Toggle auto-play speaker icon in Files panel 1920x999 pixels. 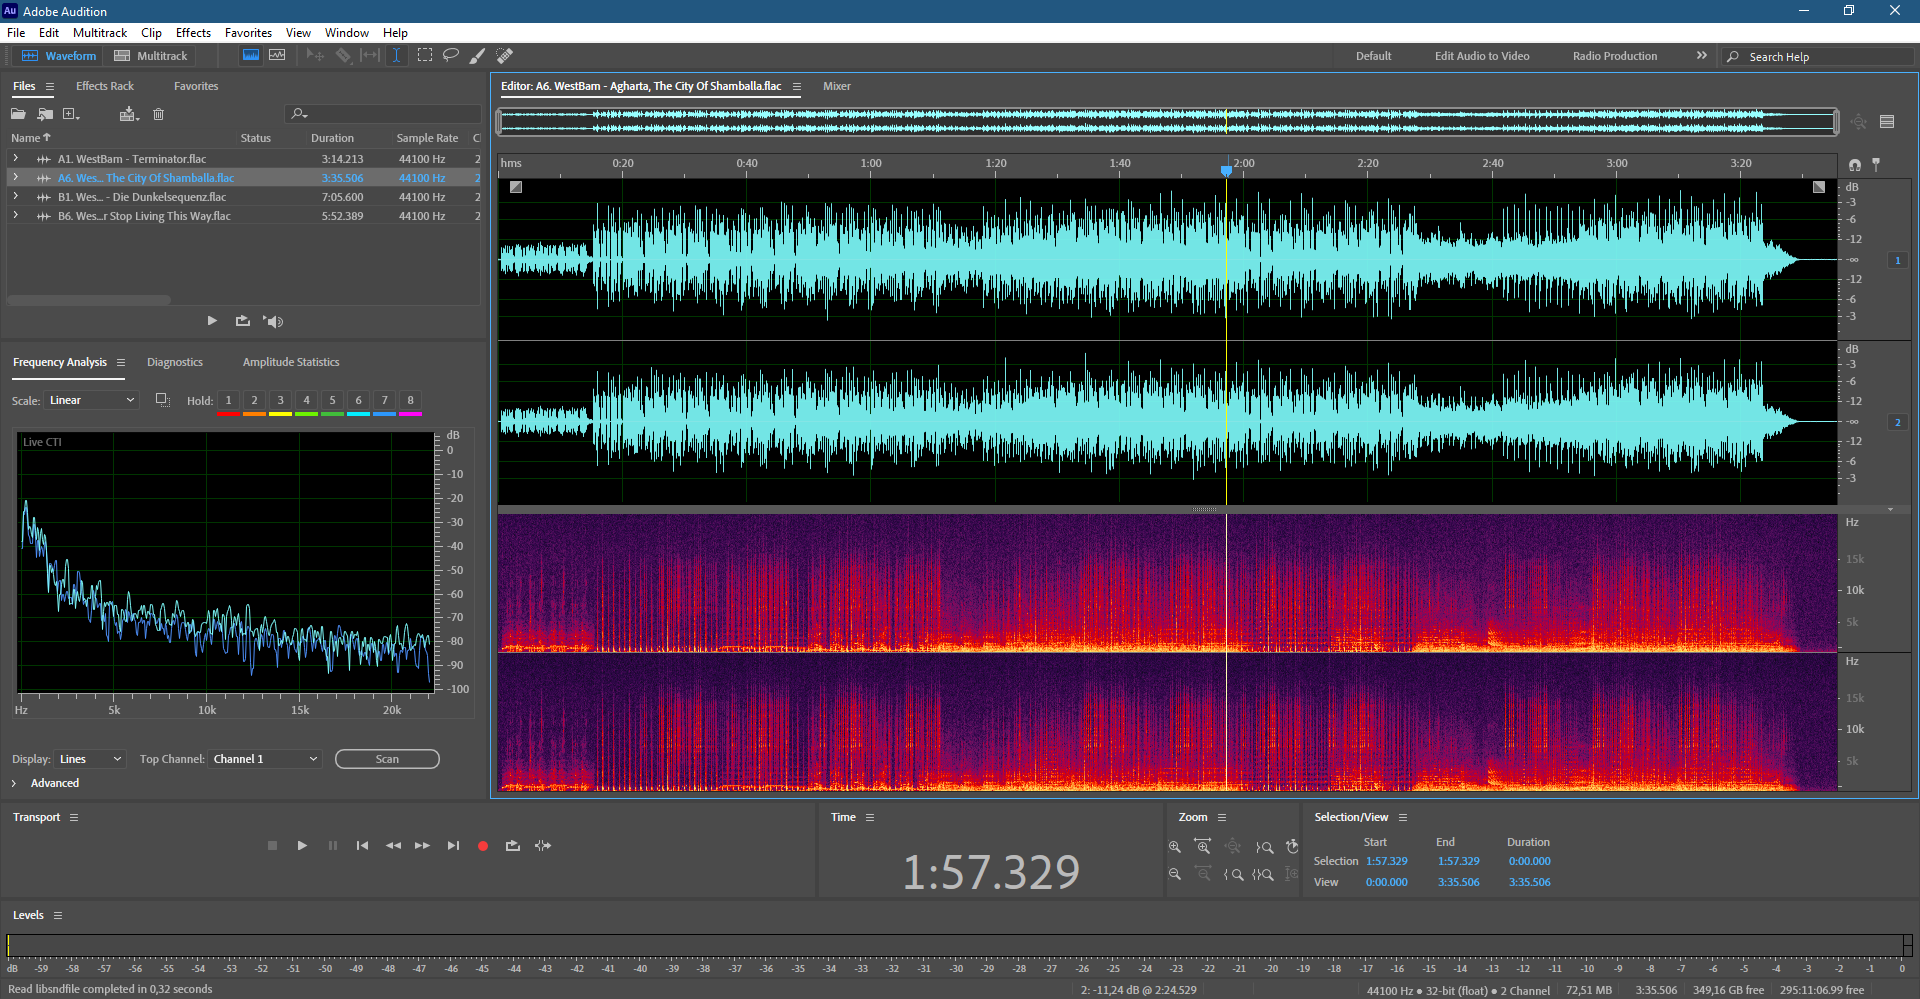[x=273, y=321]
